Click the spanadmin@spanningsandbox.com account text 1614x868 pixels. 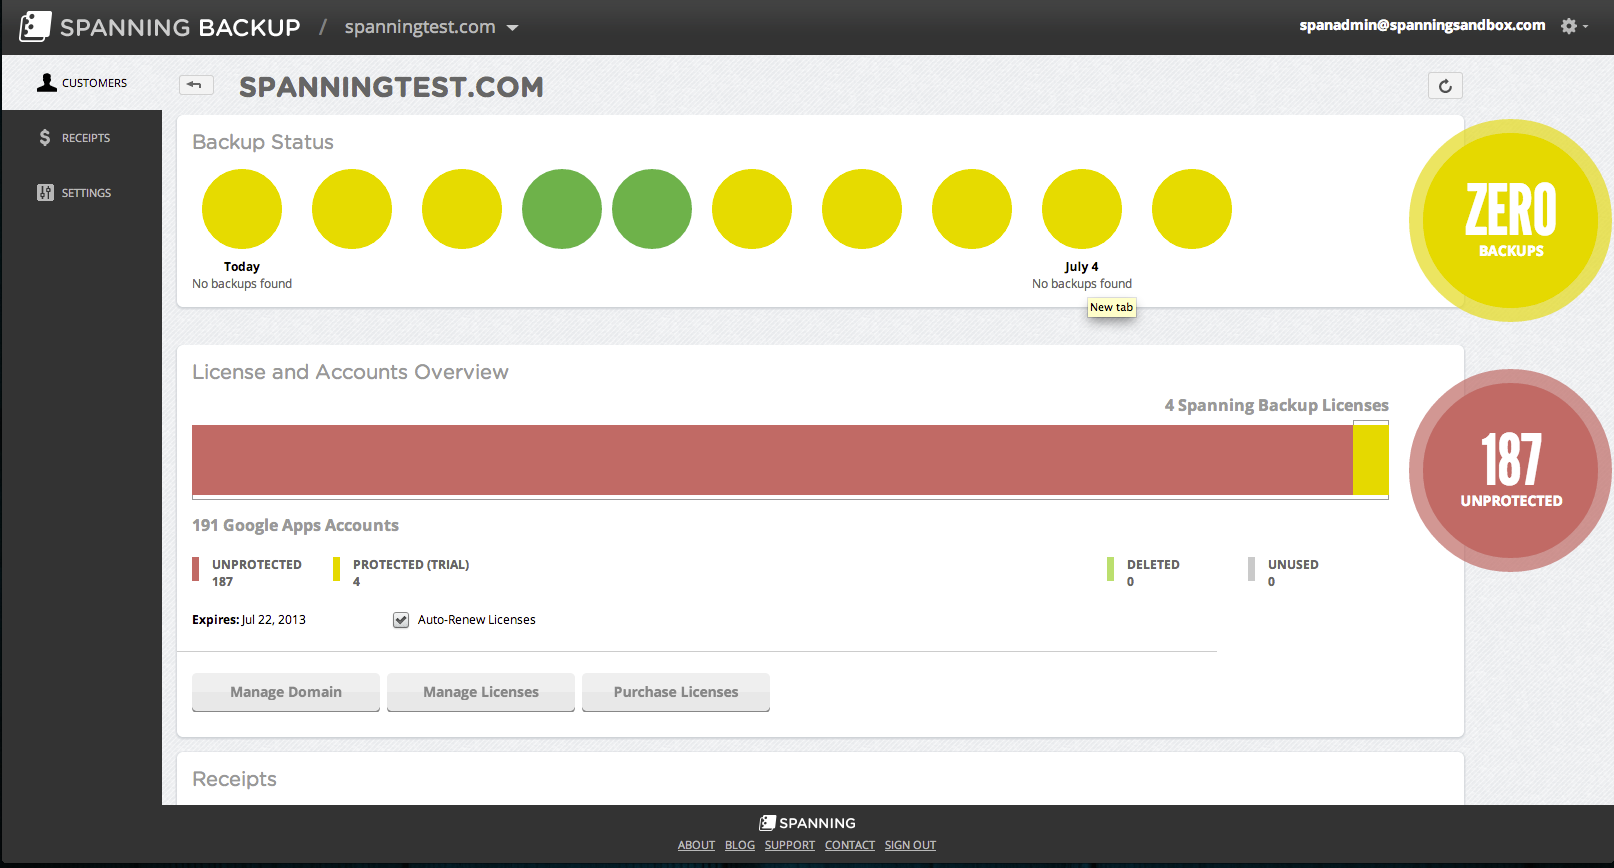pos(1422,25)
